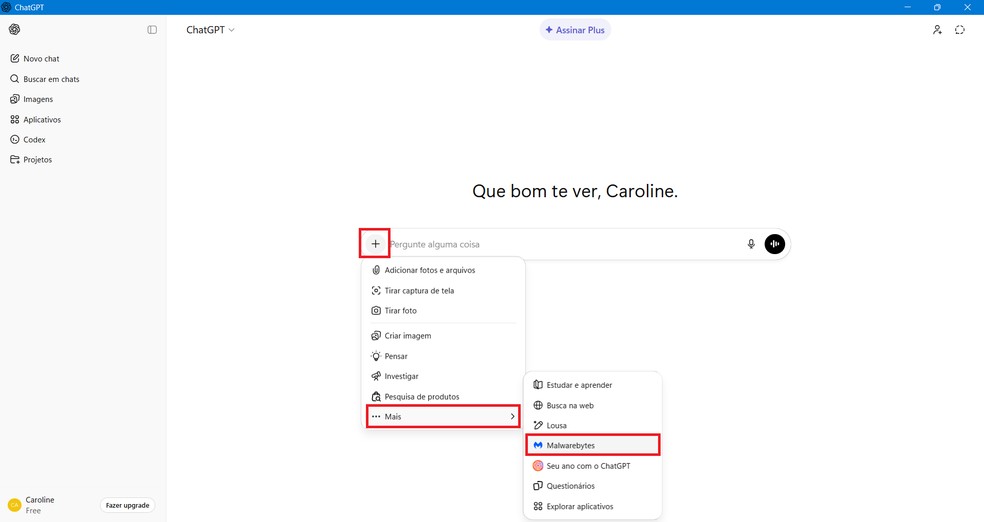The height and width of the screenshot is (522, 984).
Task: Select Tirar foto from the menu
Action: tap(443, 311)
